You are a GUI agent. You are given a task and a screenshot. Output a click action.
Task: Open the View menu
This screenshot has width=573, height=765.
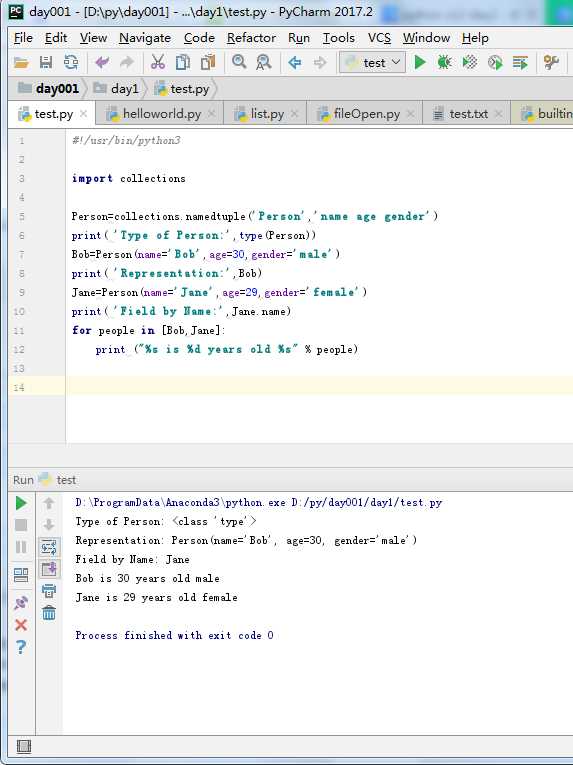93,38
